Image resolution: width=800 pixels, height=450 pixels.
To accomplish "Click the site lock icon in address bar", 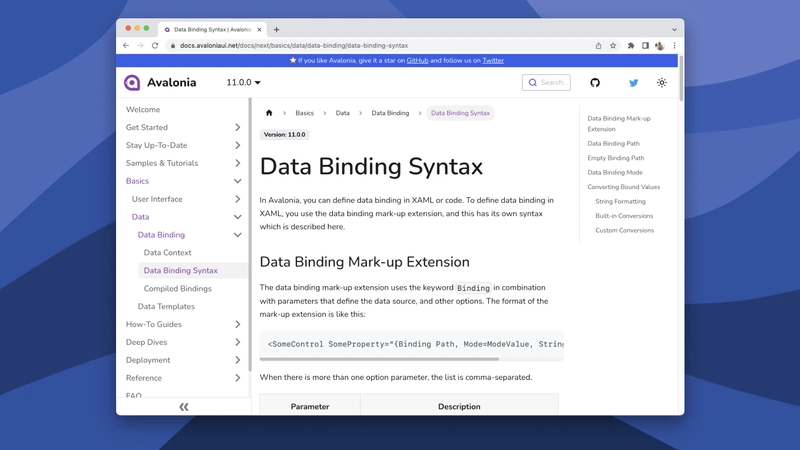I will (173, 45).
